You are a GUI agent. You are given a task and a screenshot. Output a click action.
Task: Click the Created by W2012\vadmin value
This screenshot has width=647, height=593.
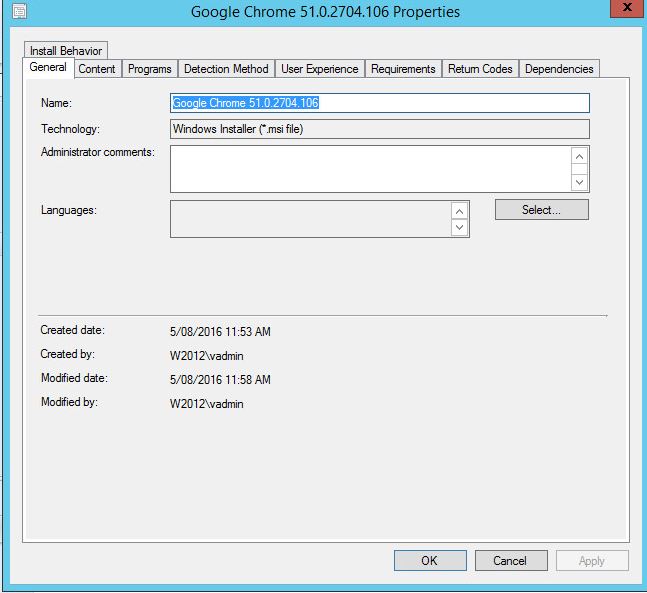click(x=206, y=356)
